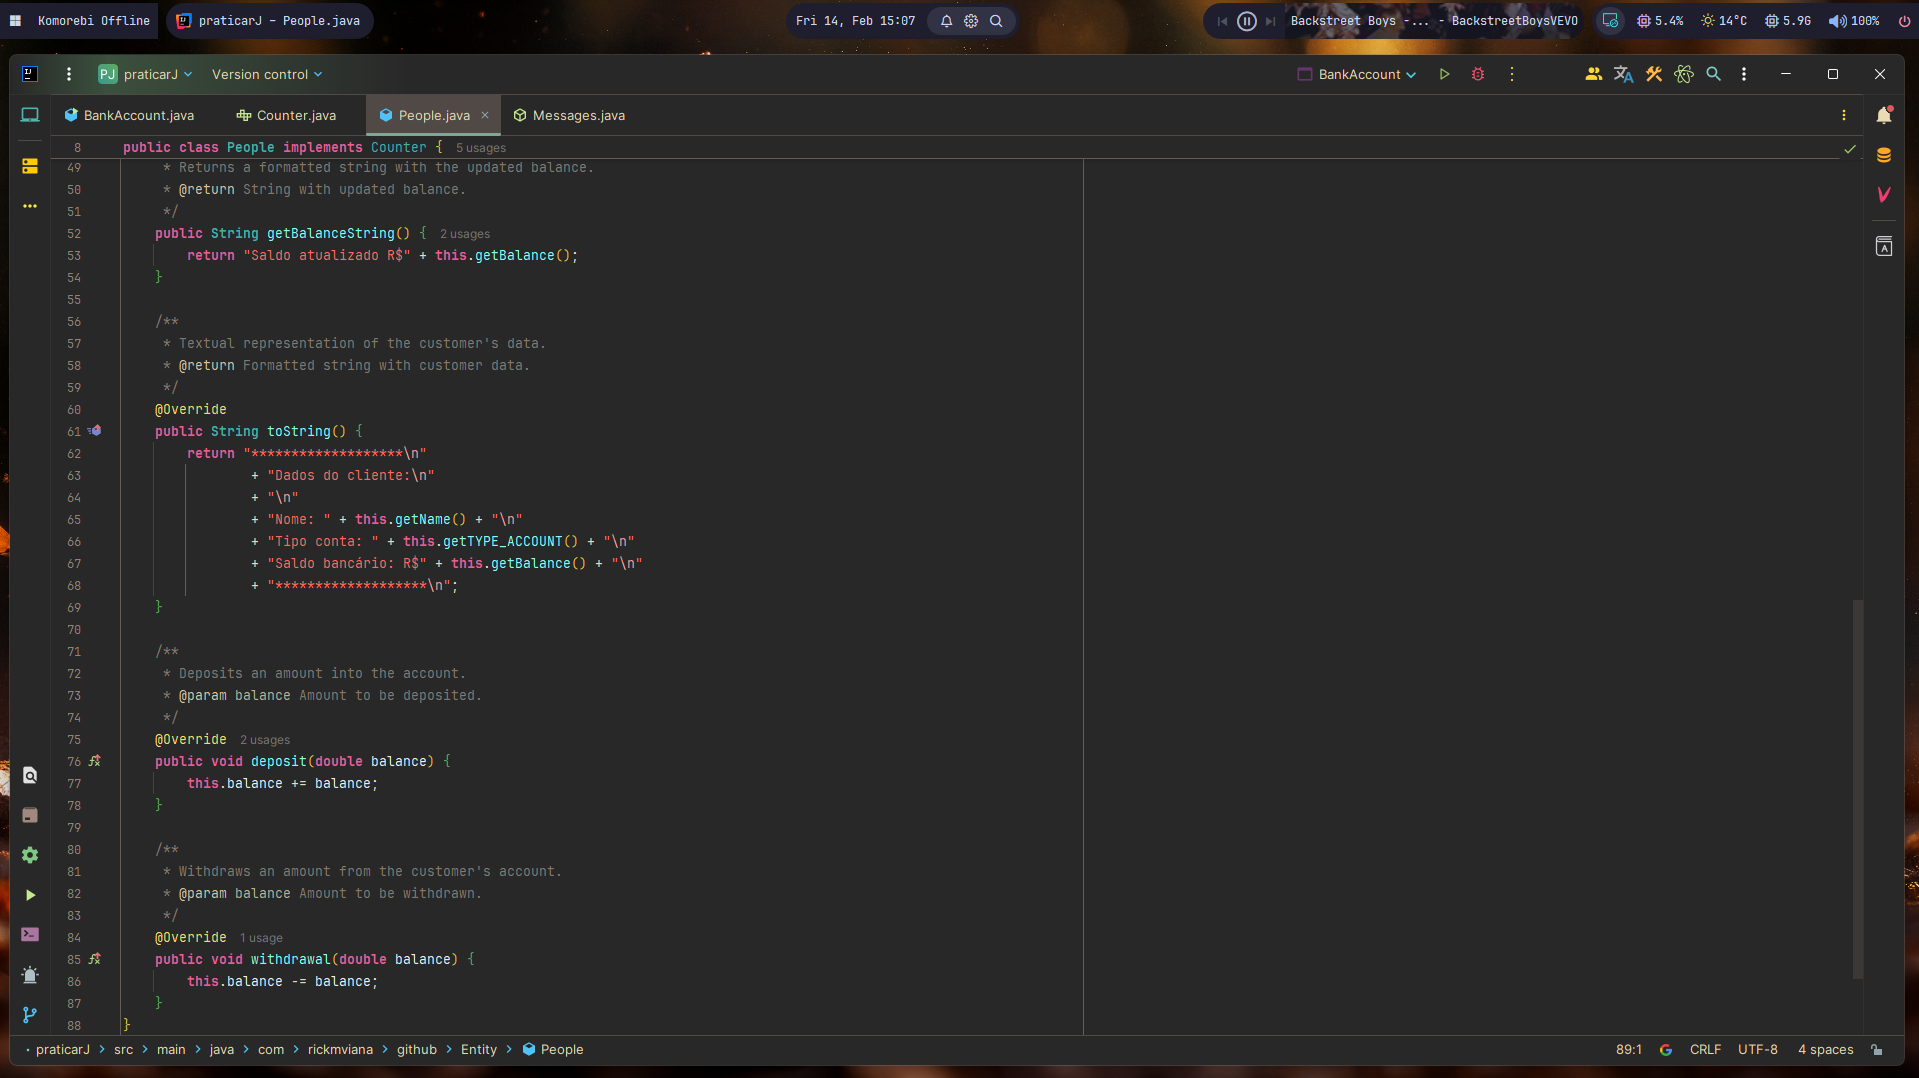Open the Structure tool window icon

(30, 166)
